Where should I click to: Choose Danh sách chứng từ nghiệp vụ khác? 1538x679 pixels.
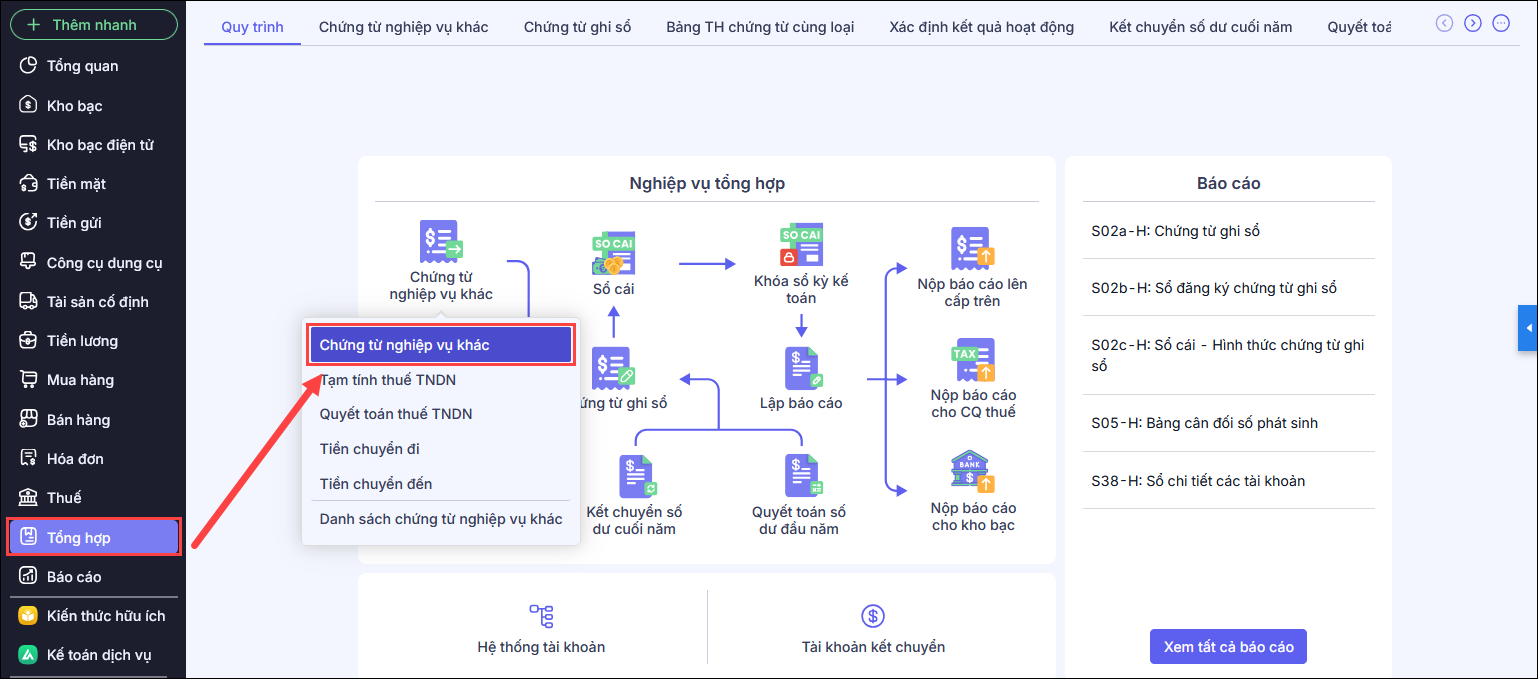441,519
